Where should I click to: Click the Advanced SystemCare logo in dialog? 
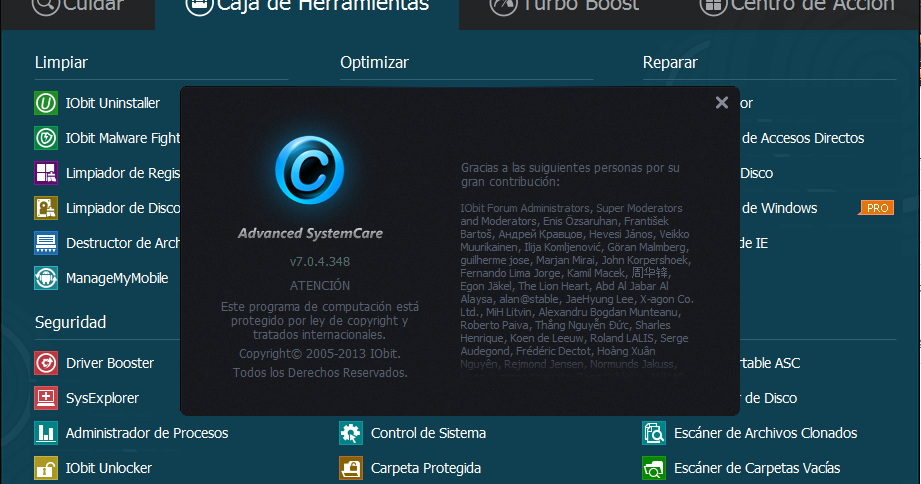coord(310,170)
